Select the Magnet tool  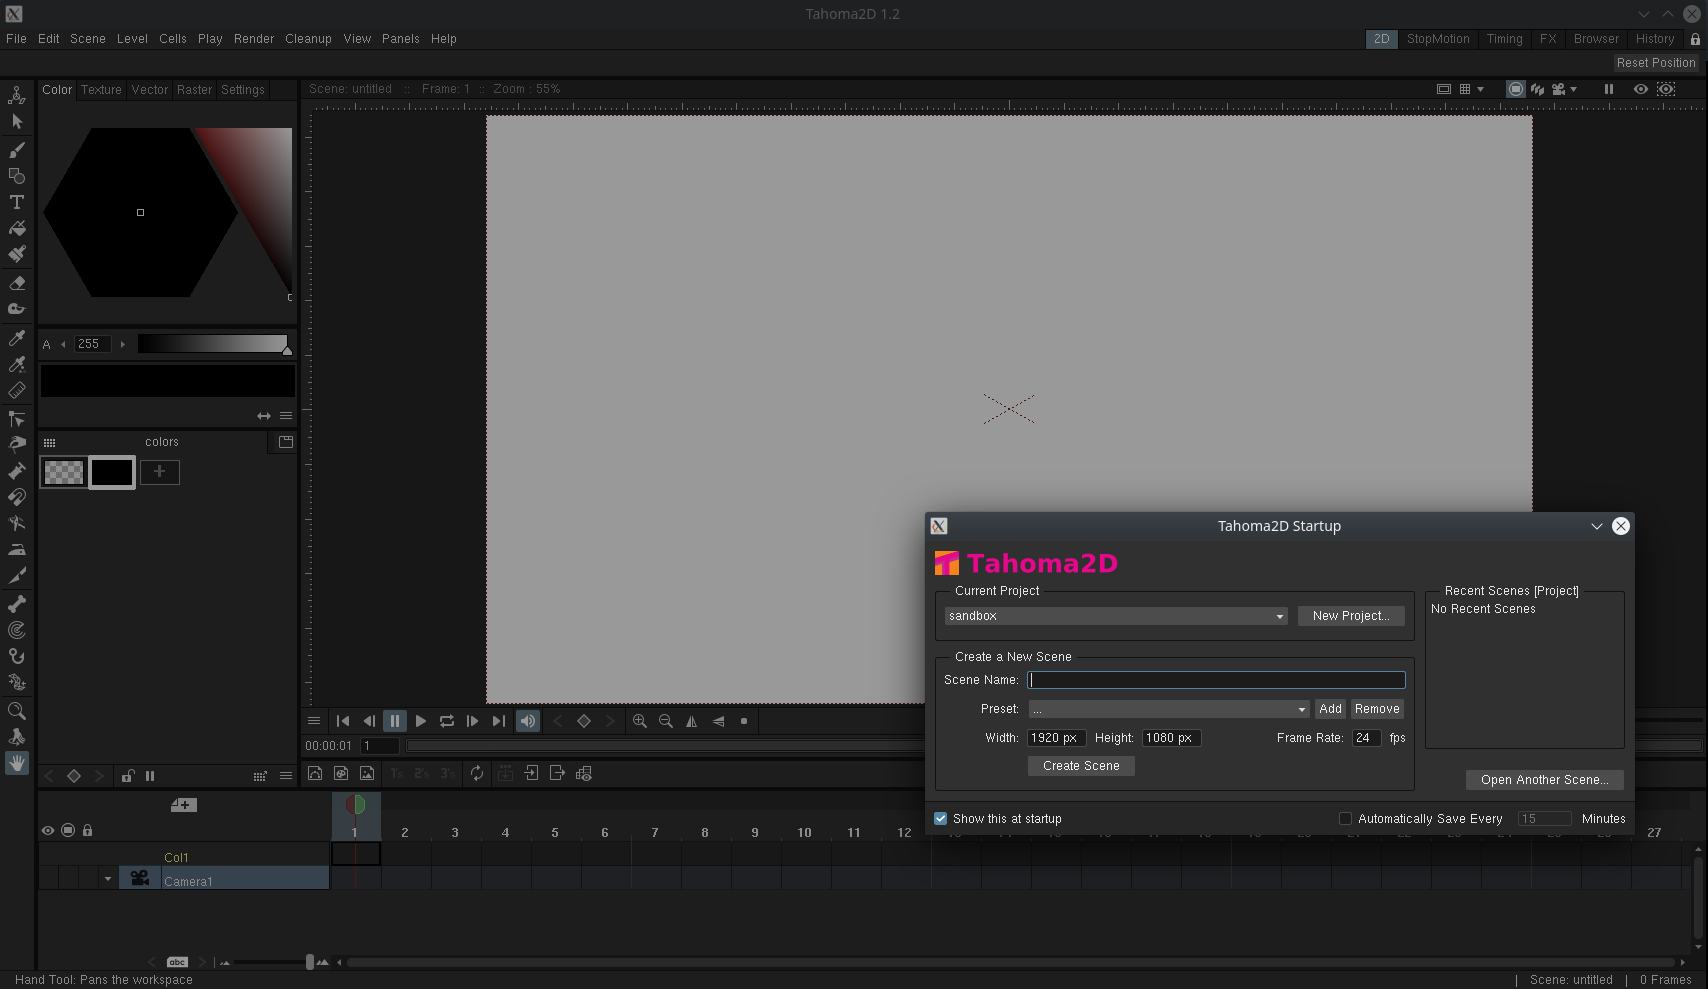[17, 497]
